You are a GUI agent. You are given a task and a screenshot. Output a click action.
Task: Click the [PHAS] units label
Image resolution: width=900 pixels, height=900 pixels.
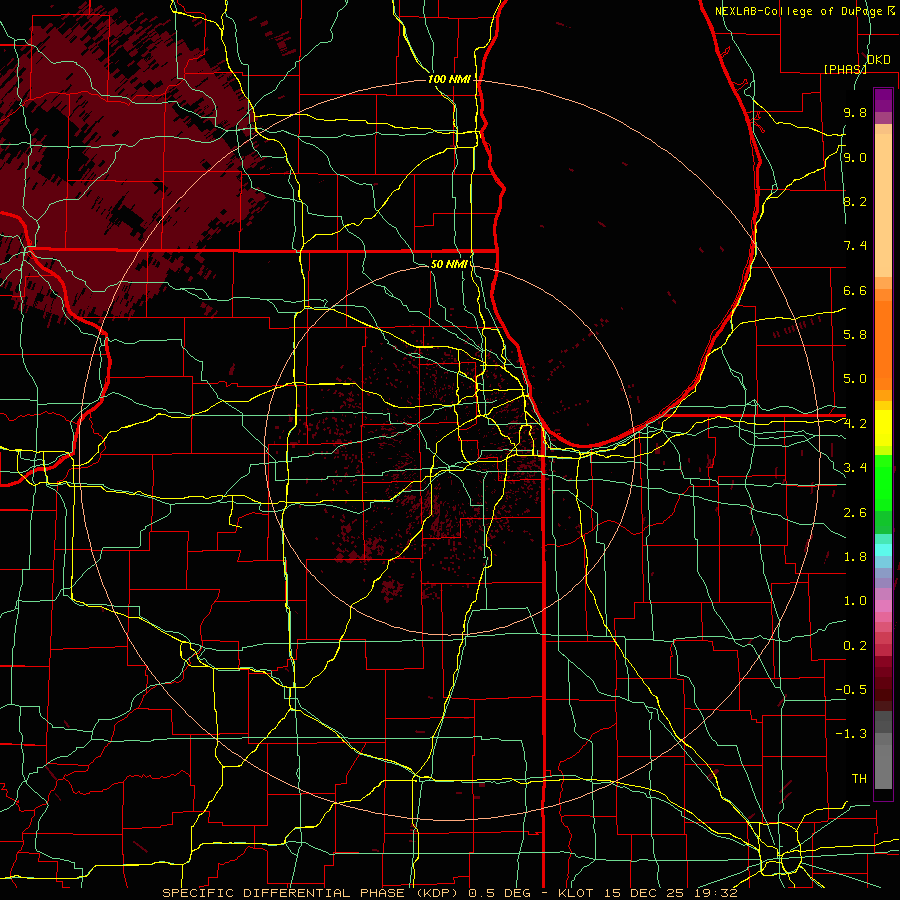point(845,69)
